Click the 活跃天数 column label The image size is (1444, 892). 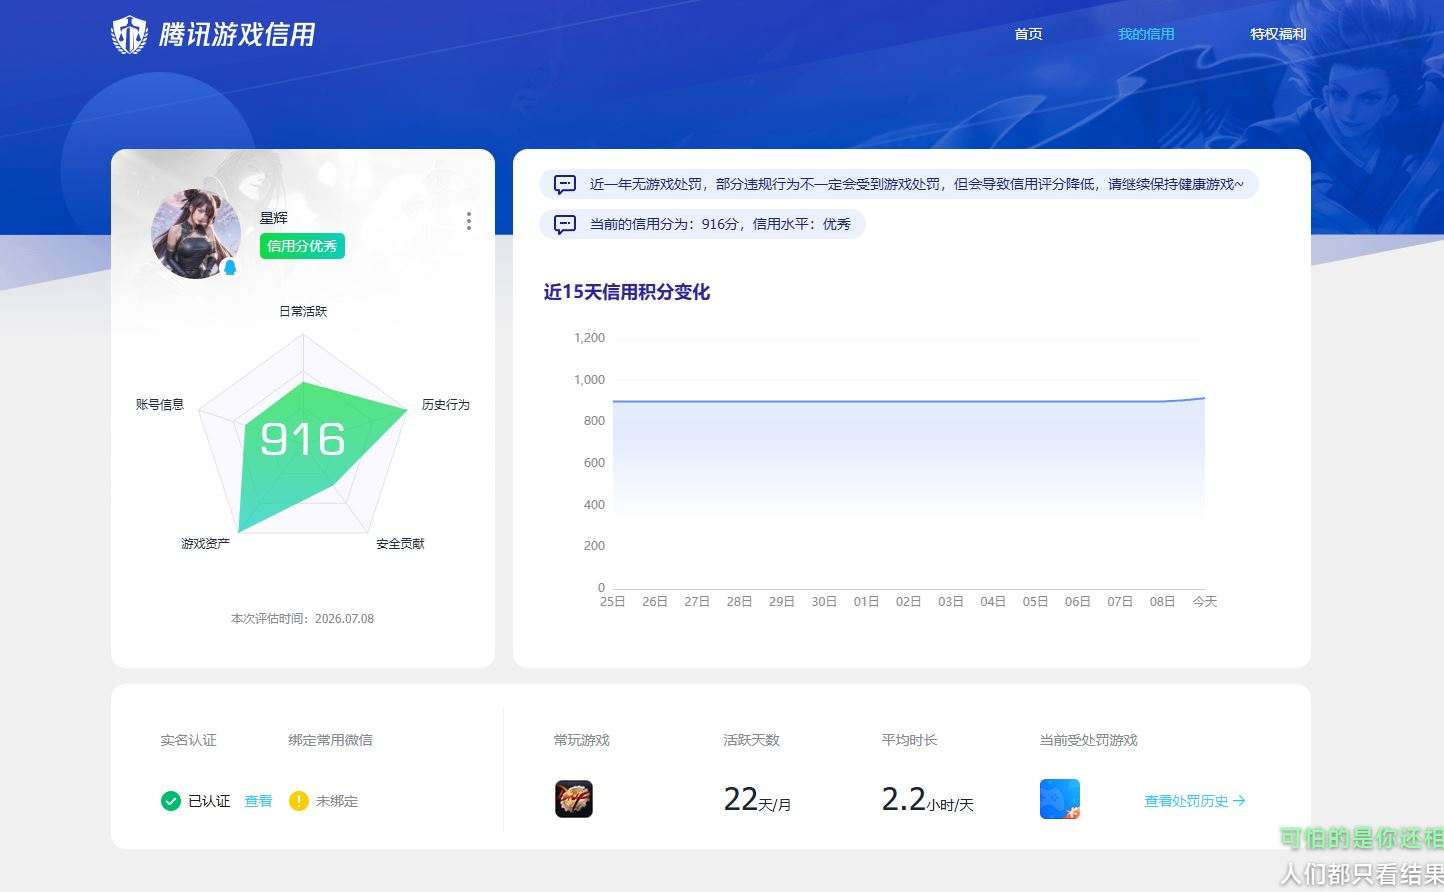click(x=751, y=741)
